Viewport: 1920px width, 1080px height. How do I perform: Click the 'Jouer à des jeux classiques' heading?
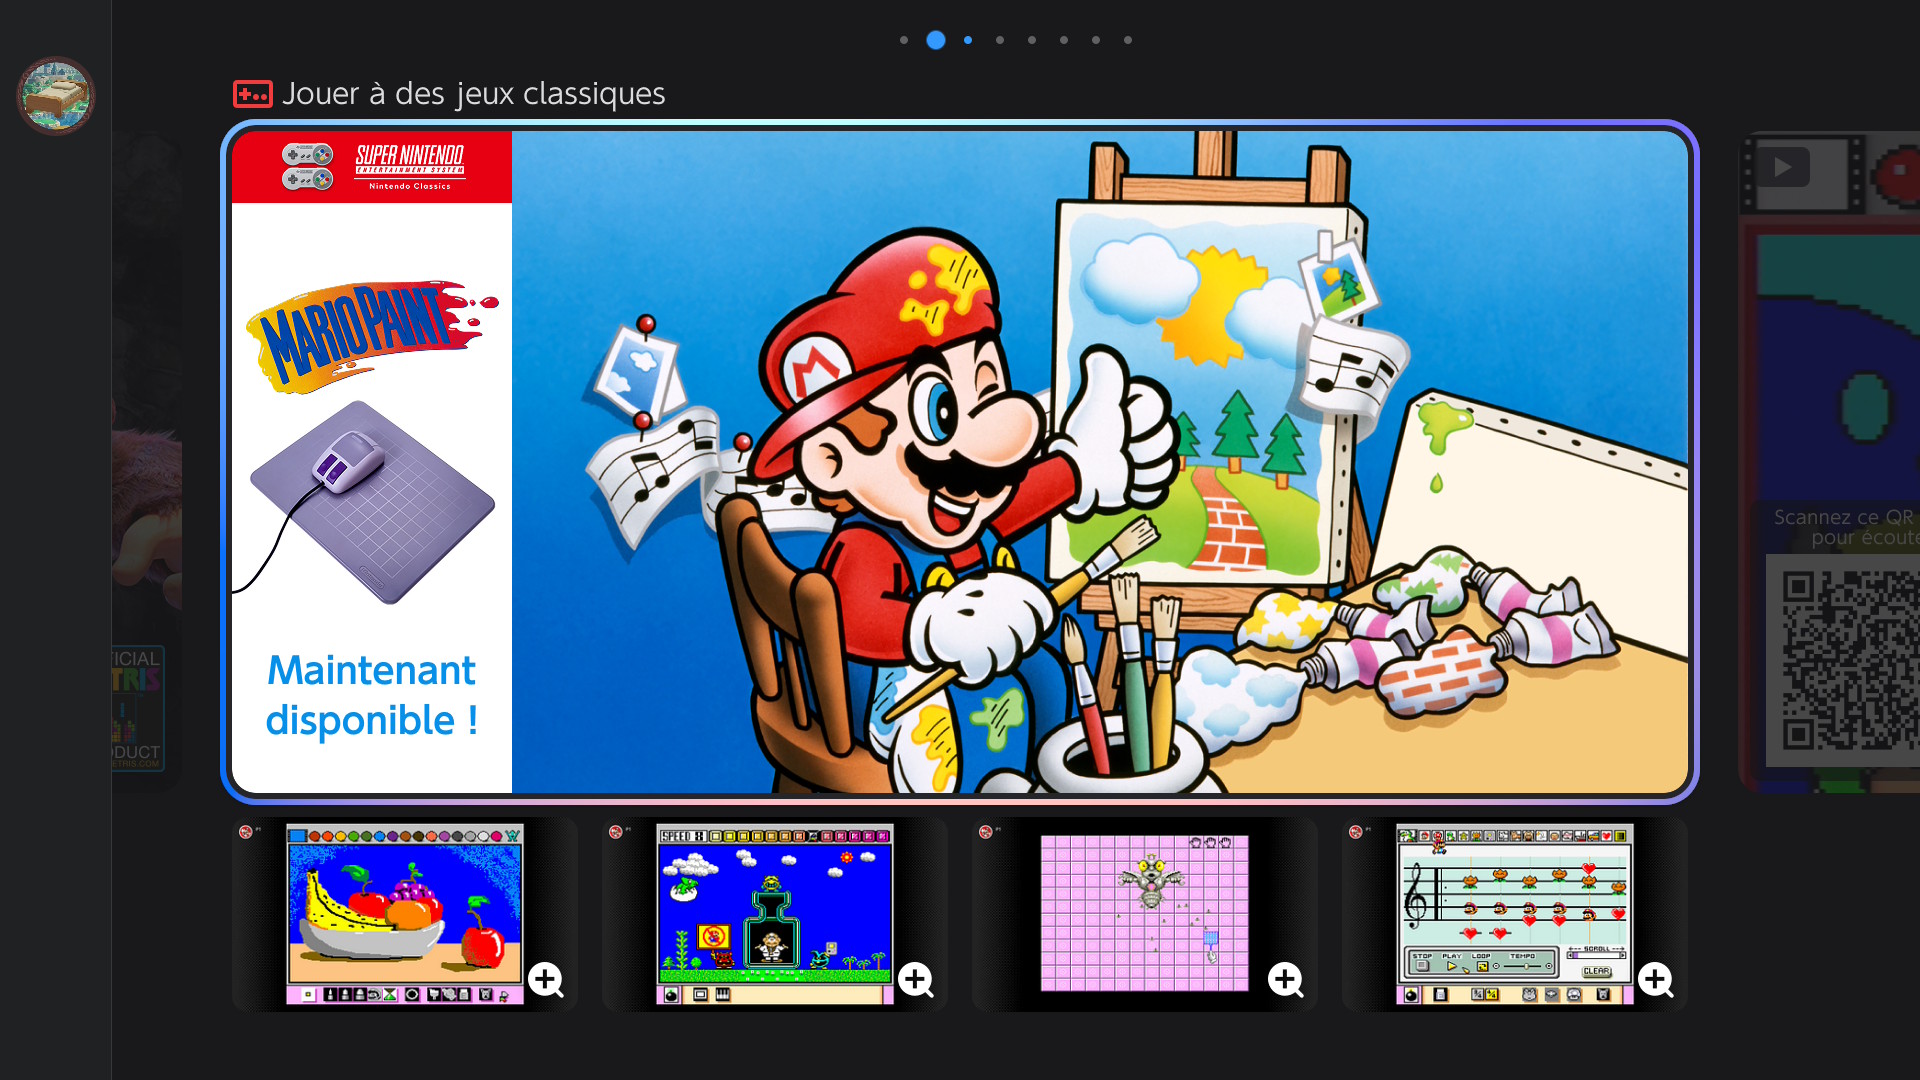click(x=473, y=93)
